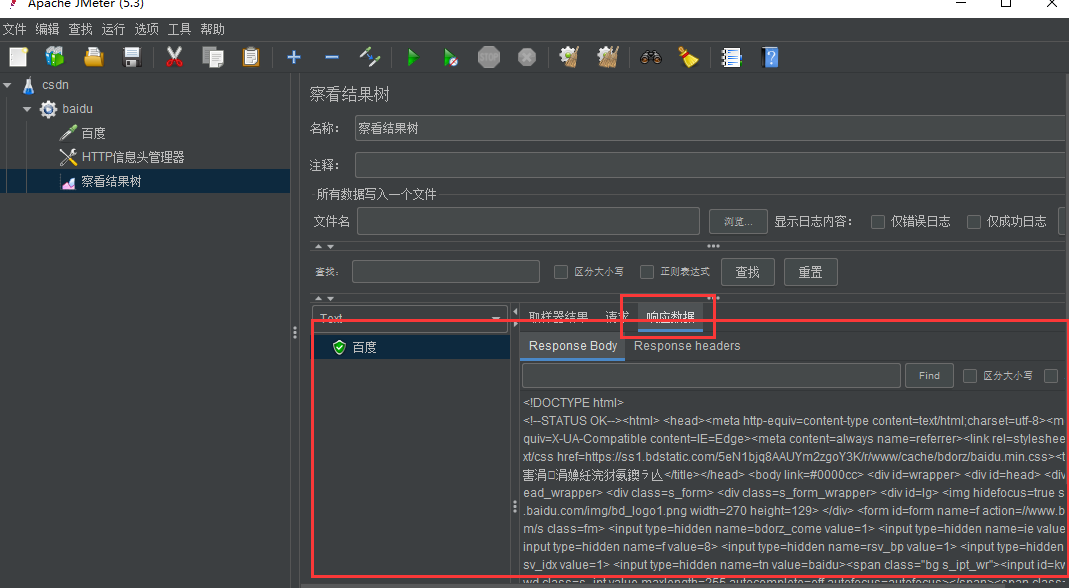Toggle the 正则表达式 checkbox
This screenshot has height=588, width=1069.
coord(647,272)
